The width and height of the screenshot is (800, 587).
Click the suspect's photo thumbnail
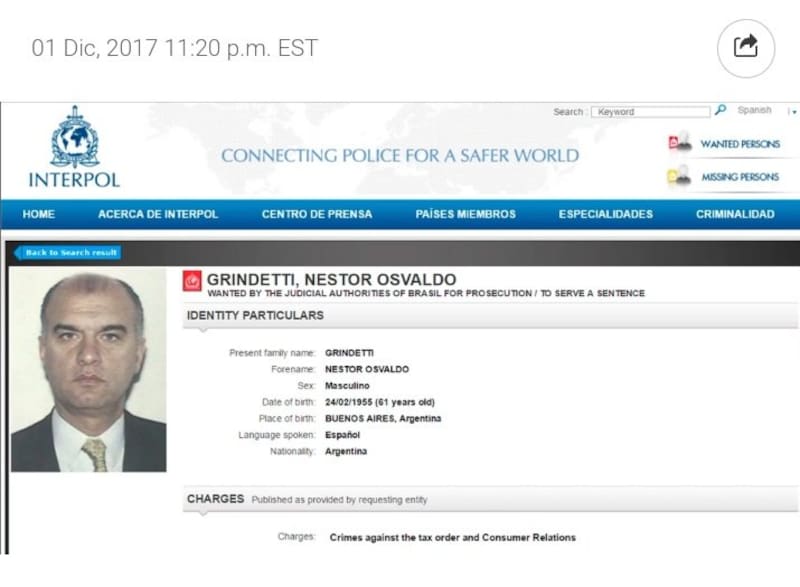89,370
